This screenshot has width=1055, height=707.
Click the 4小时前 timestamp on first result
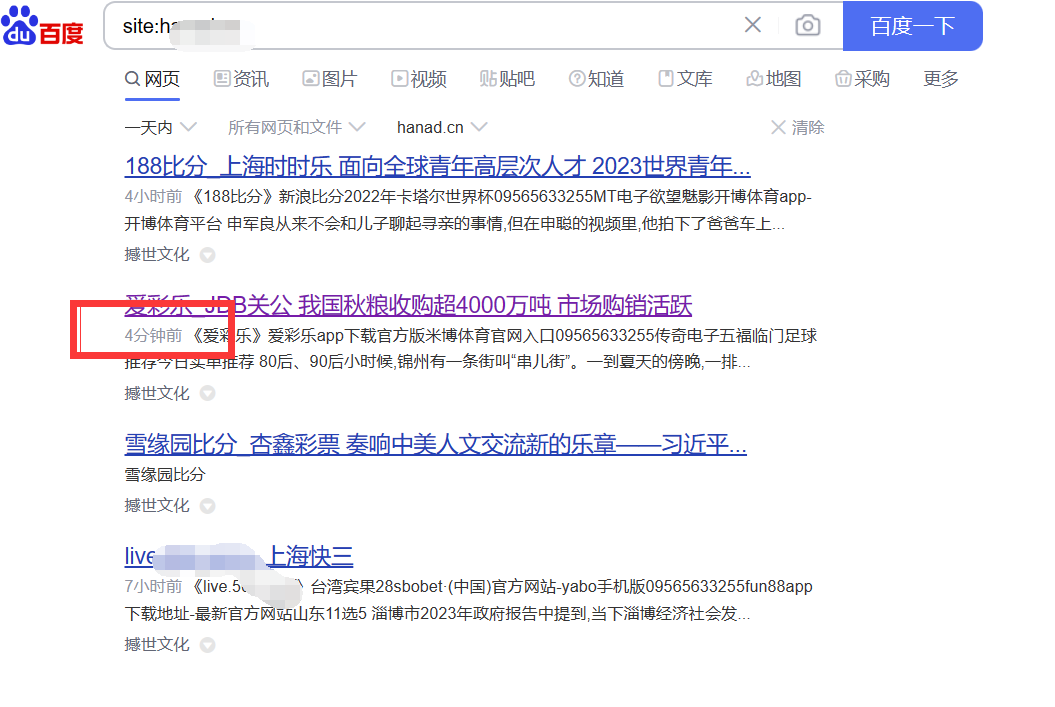point(153,196)
